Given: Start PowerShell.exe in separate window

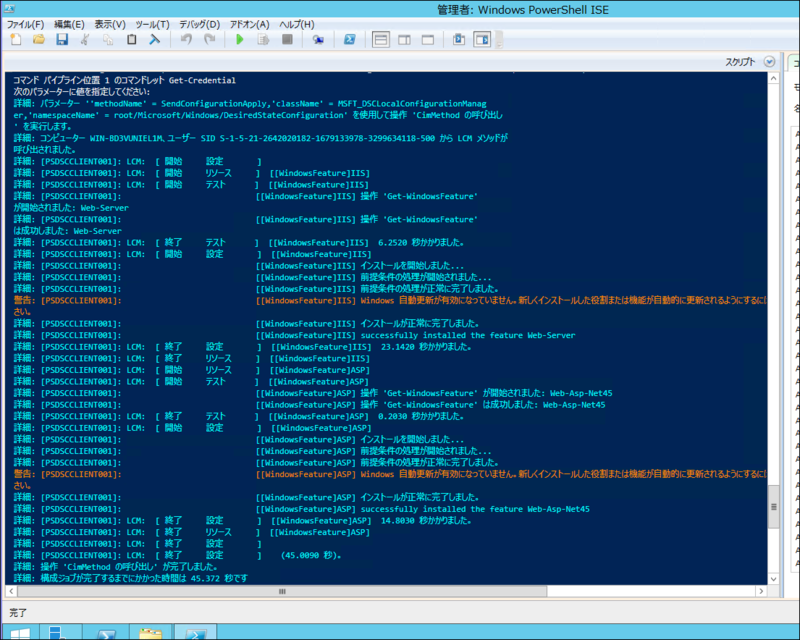Looking at the screenshot, I should tap(349, 40).
